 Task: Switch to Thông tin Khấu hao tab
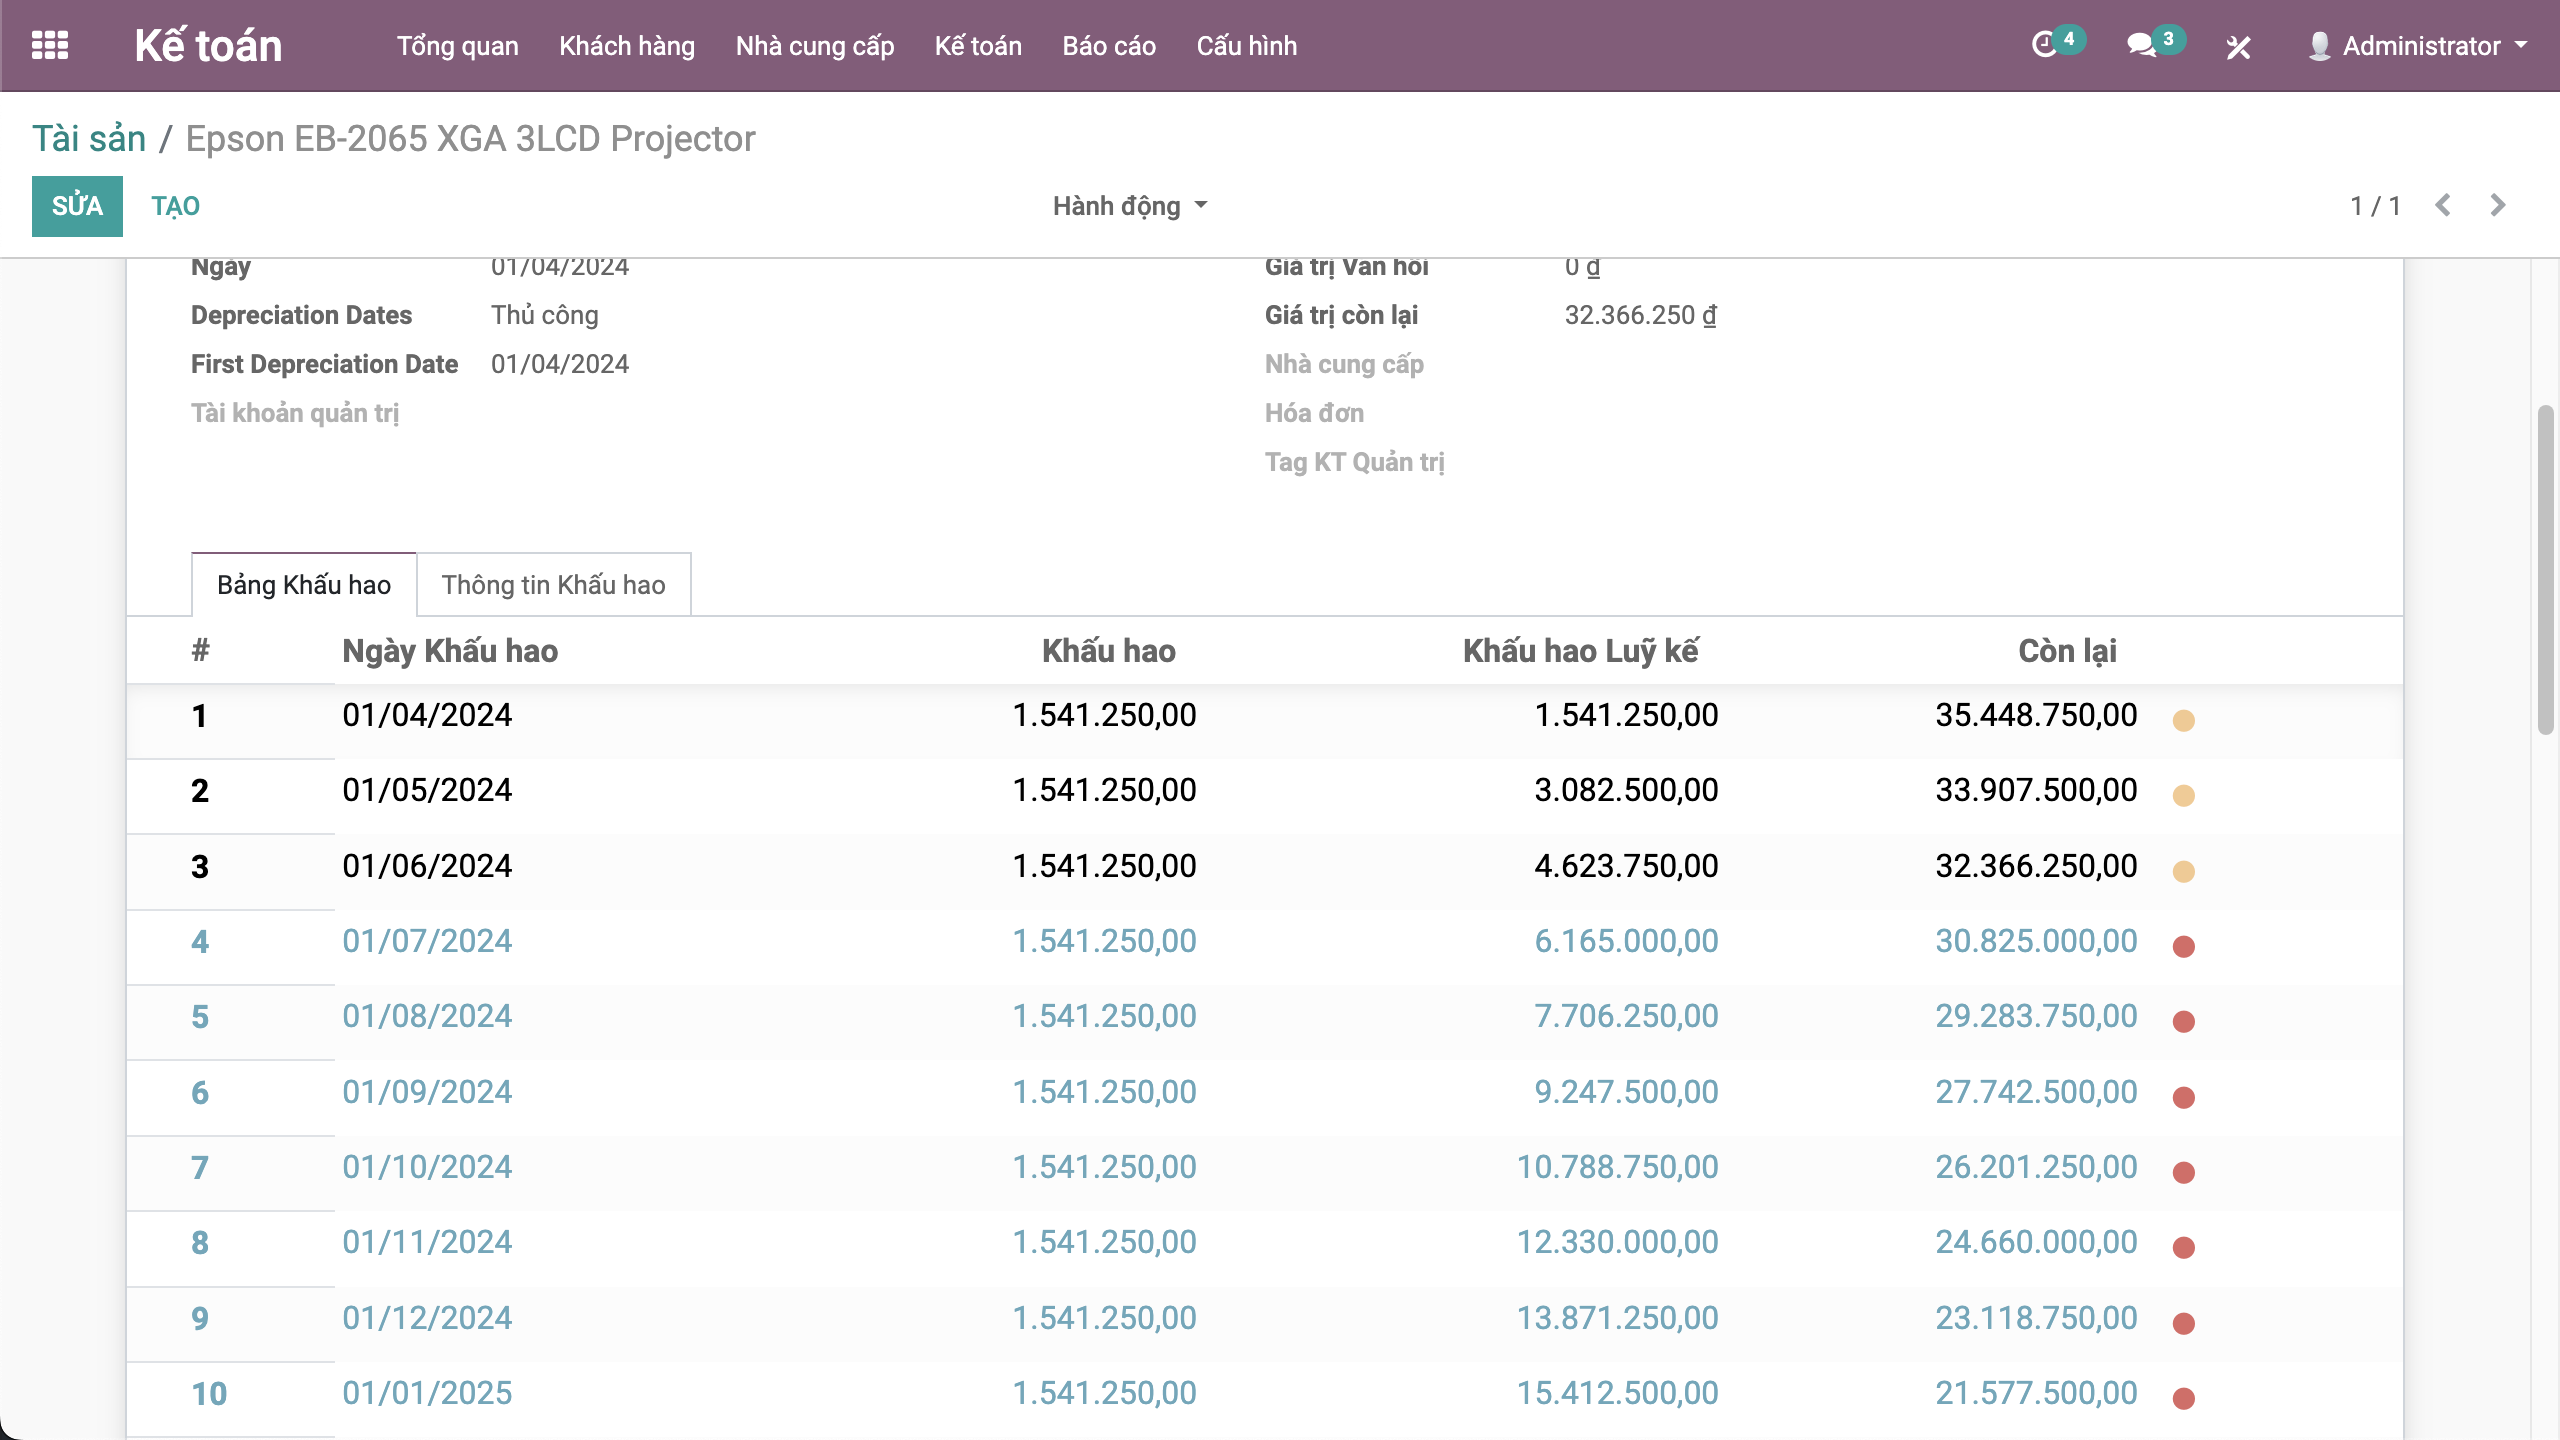553,585
